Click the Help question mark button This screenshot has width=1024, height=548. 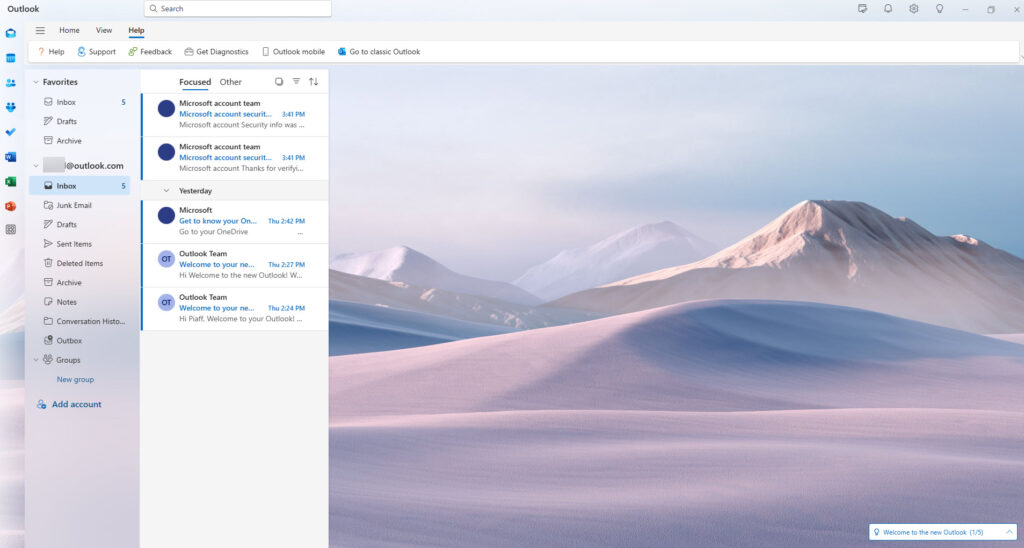pyautogui.click(x=51, y=52)
